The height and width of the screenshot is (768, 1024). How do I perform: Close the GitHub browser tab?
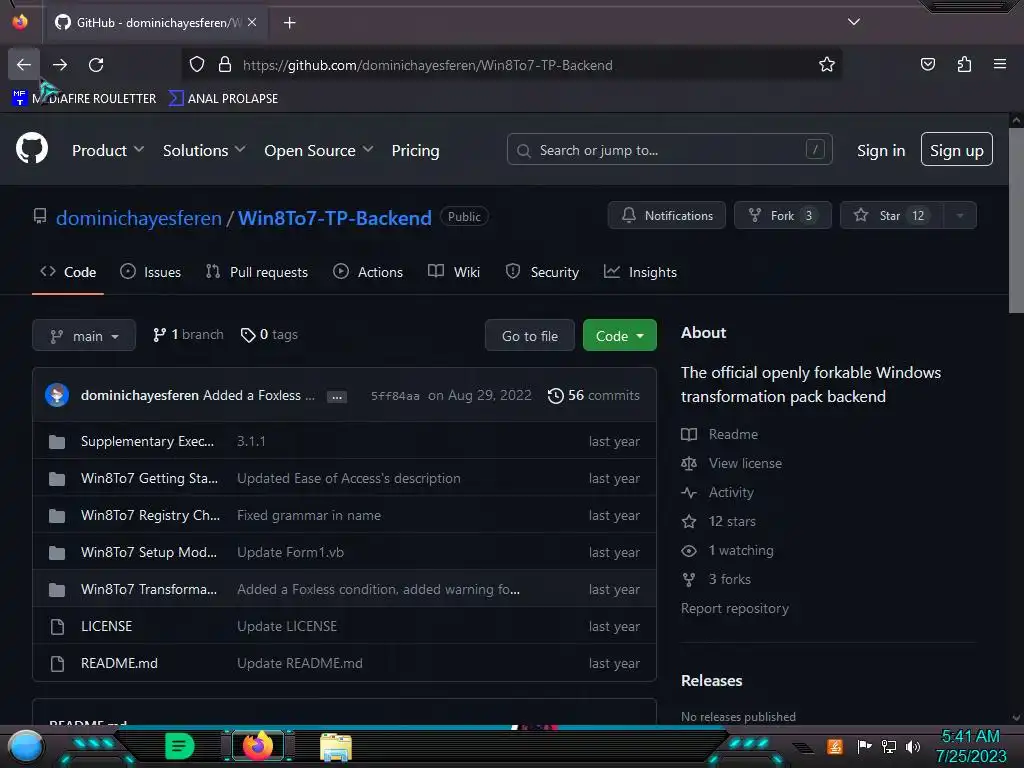pos(252,22)
